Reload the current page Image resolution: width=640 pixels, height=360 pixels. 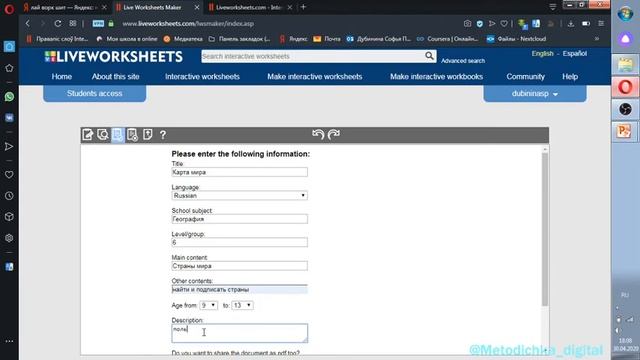[58, 24]
